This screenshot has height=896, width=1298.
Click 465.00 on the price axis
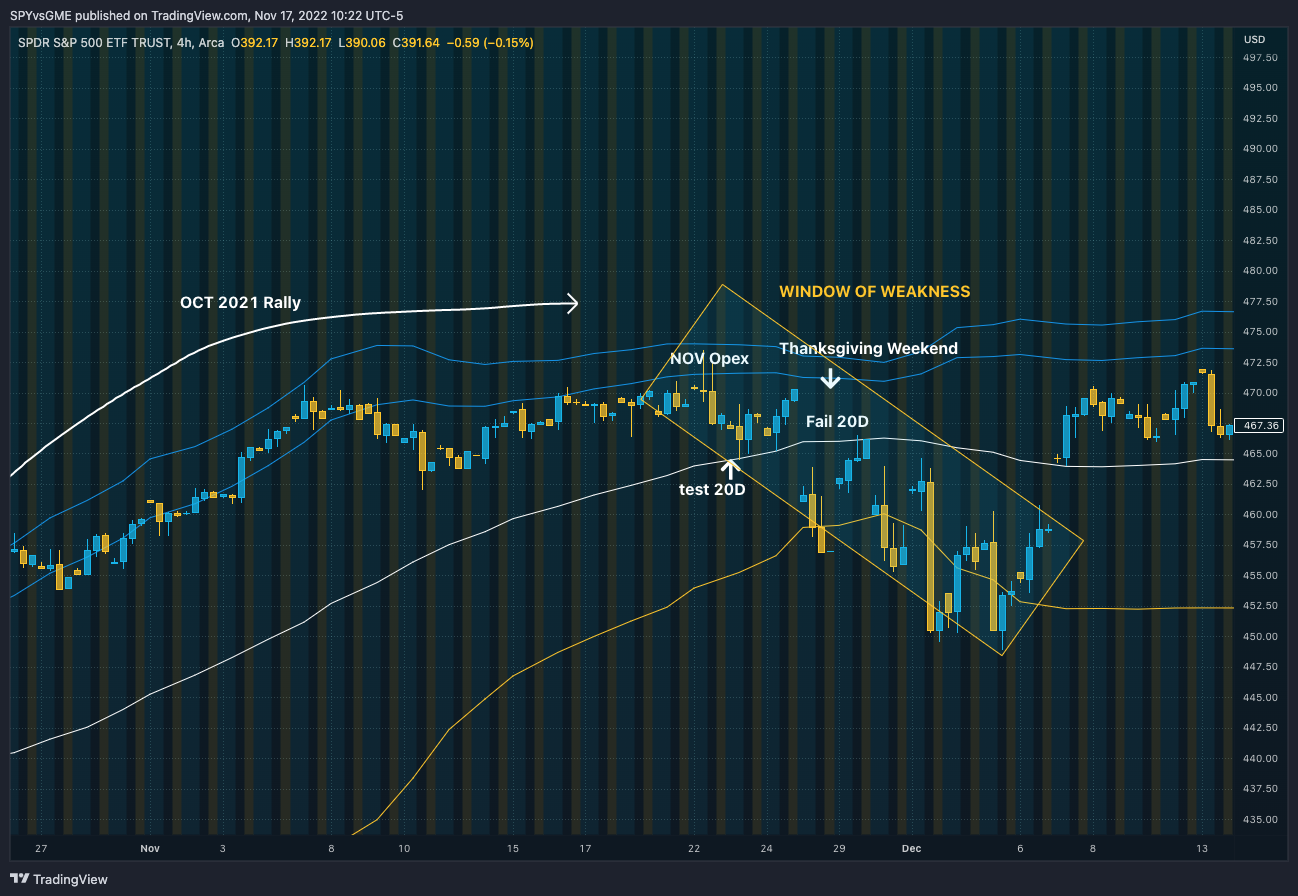tap(1260, 453)
